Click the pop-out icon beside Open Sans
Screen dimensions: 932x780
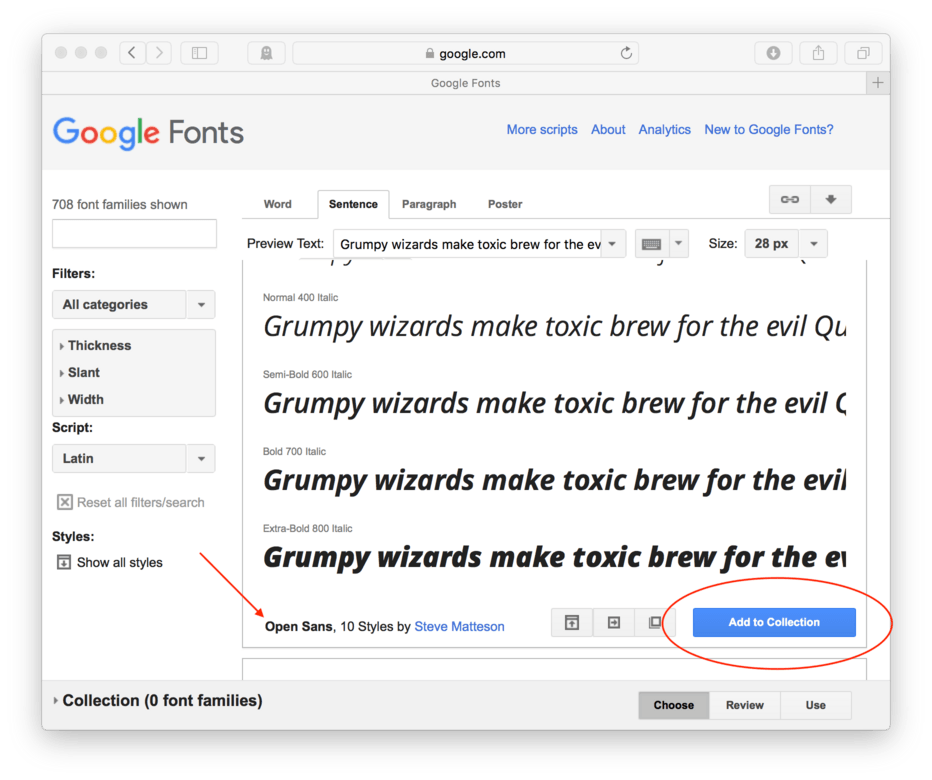click(572, 622)
